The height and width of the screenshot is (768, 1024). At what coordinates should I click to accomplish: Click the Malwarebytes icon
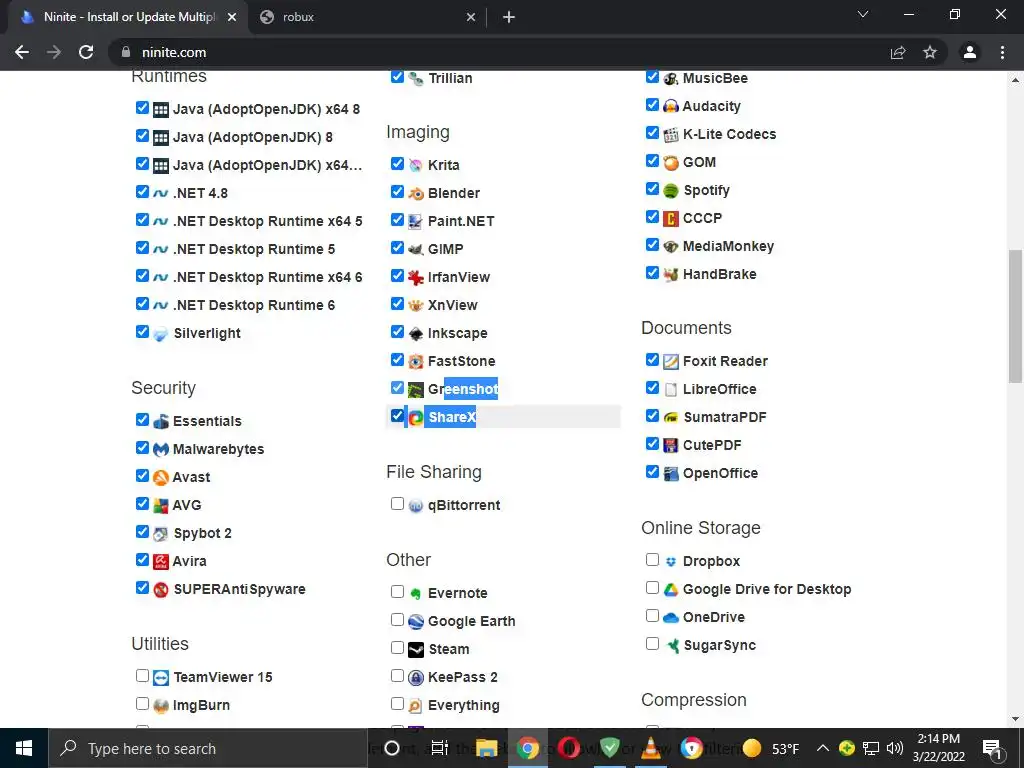pyautogui.click(x=161, y=449)
